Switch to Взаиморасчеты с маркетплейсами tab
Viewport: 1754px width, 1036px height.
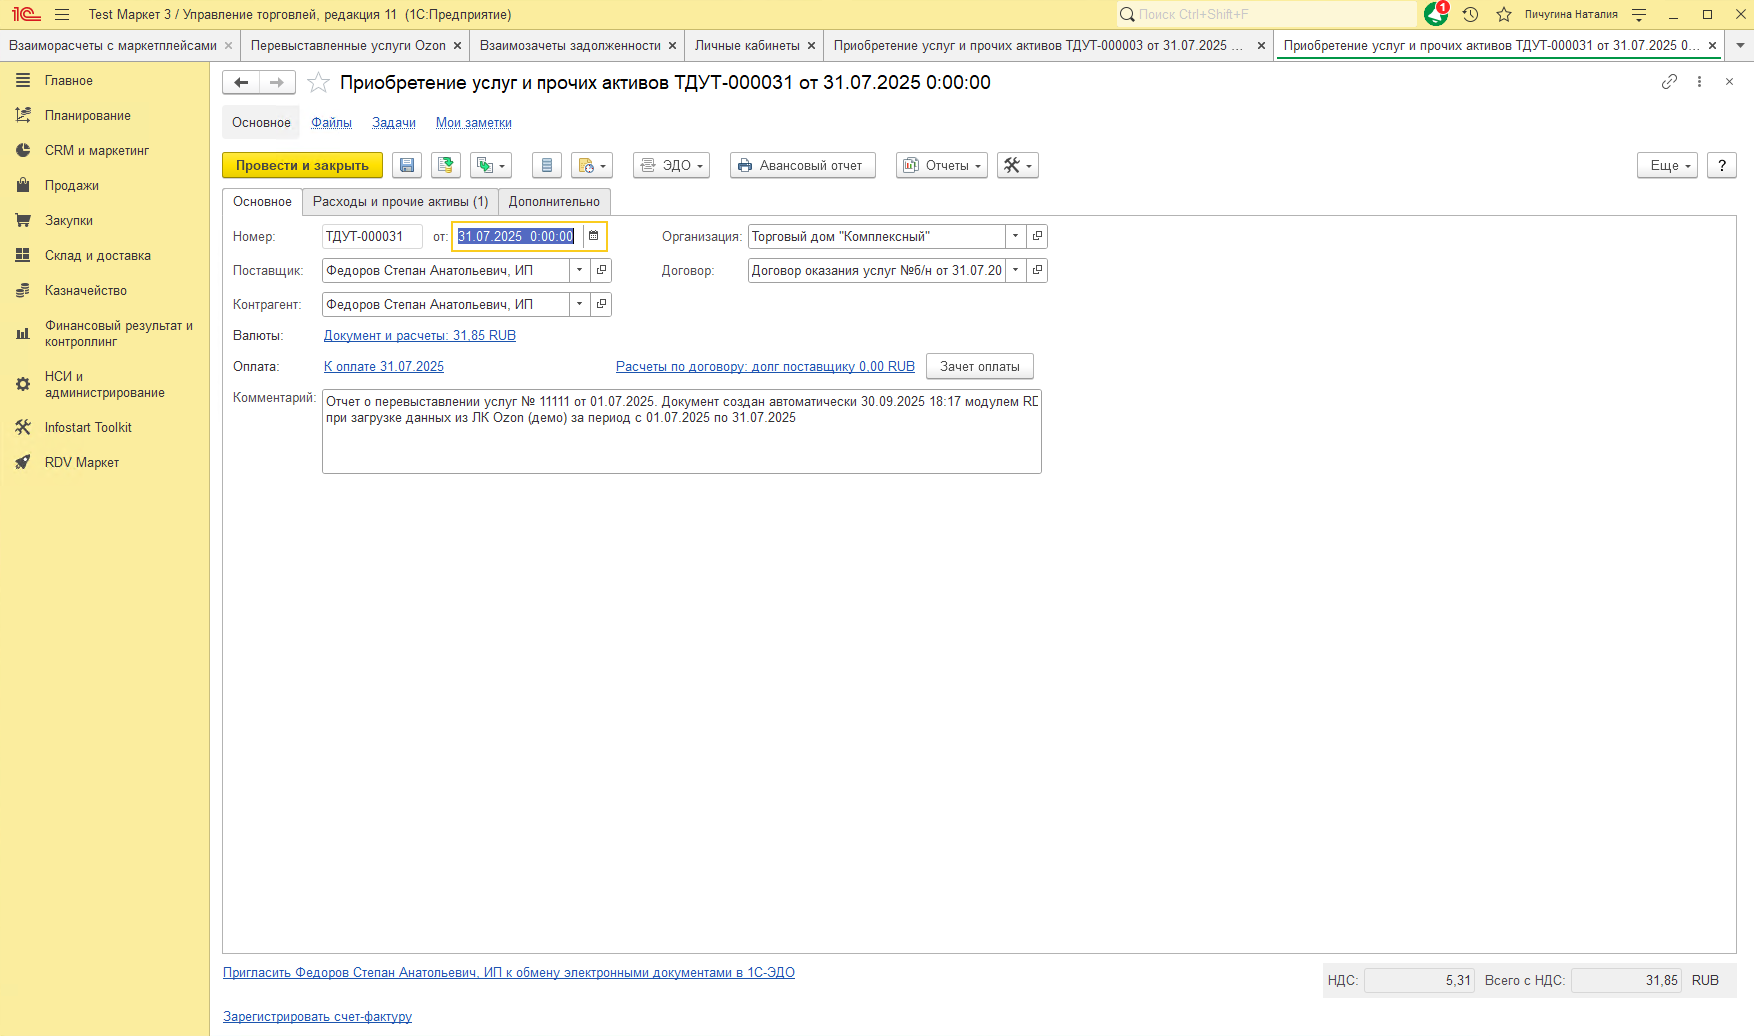[113, 46]
